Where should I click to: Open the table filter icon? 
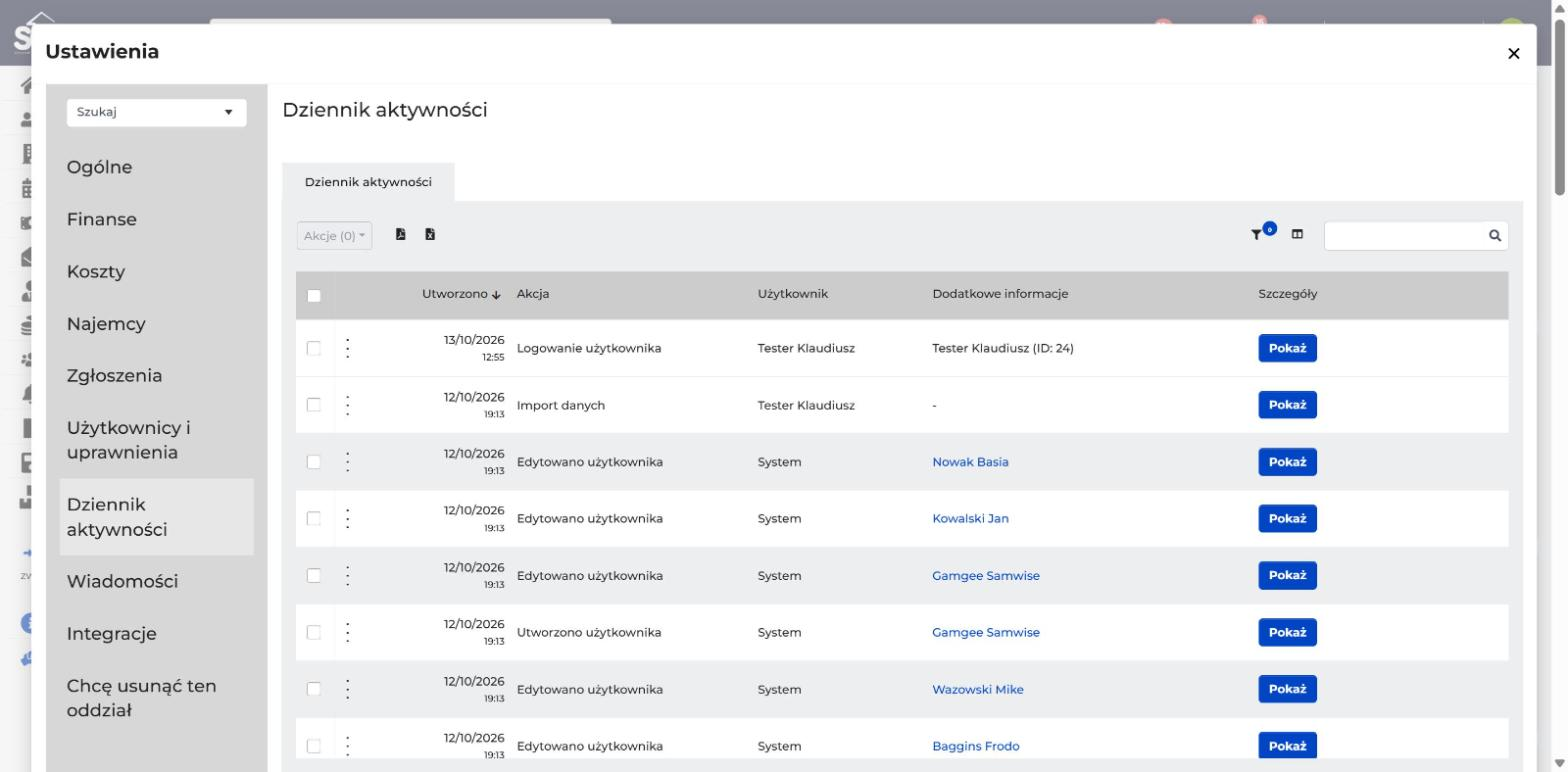coord(1263,232)
